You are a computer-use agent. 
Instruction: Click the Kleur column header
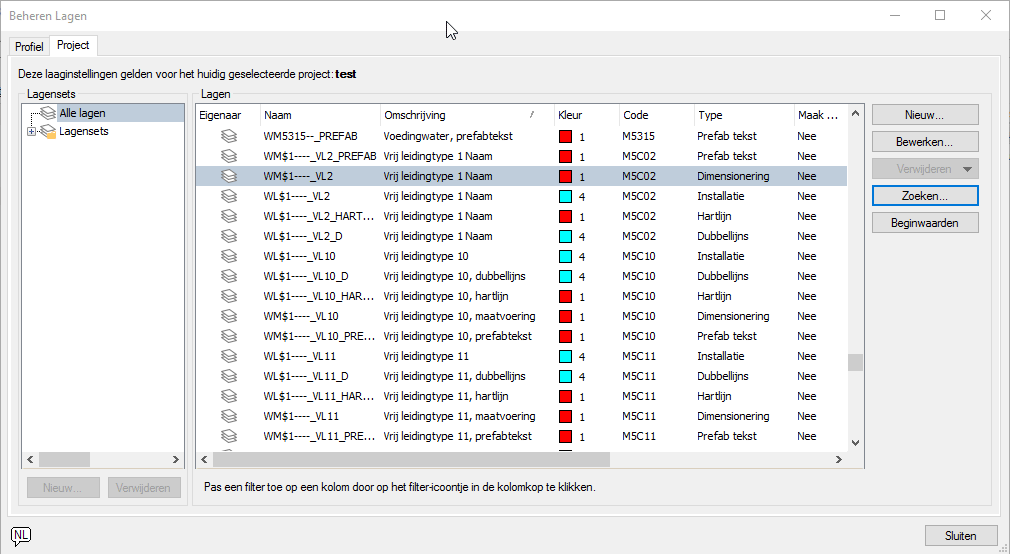click(587, 115)
